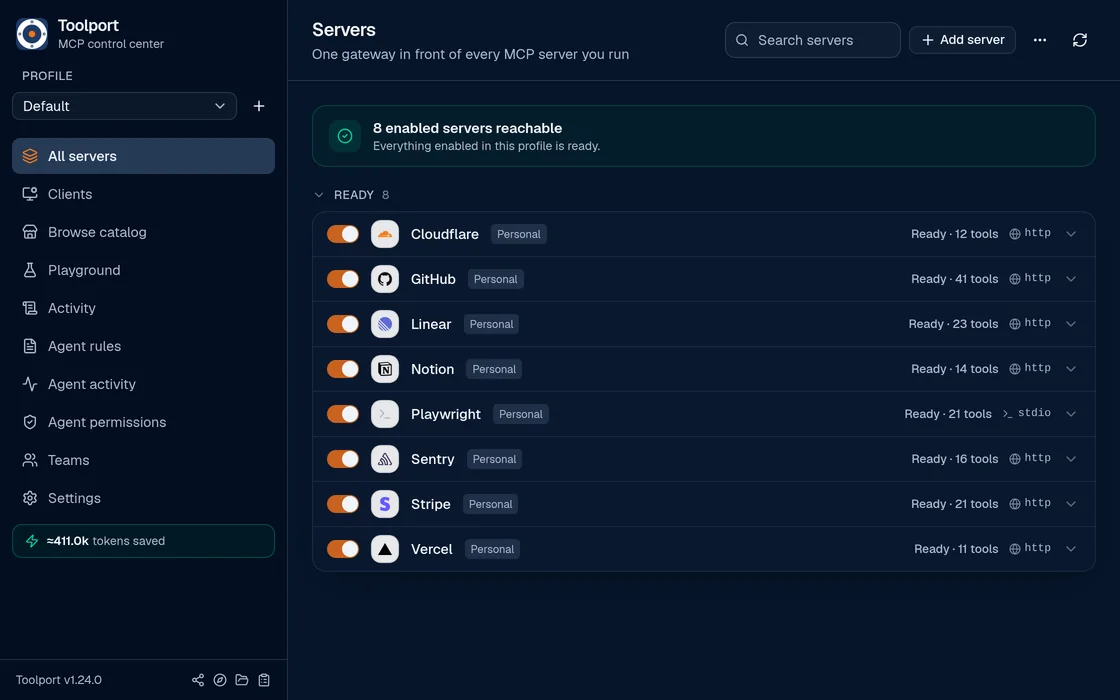Toggle the Playwright server off

(x=343, y=414)
